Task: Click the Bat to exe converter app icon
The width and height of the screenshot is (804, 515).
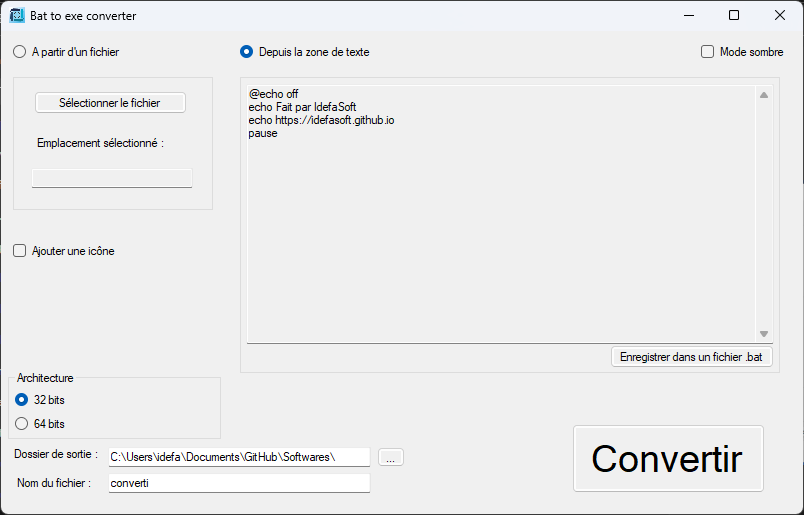Action: pyautogui.click(x=17, y=15)
